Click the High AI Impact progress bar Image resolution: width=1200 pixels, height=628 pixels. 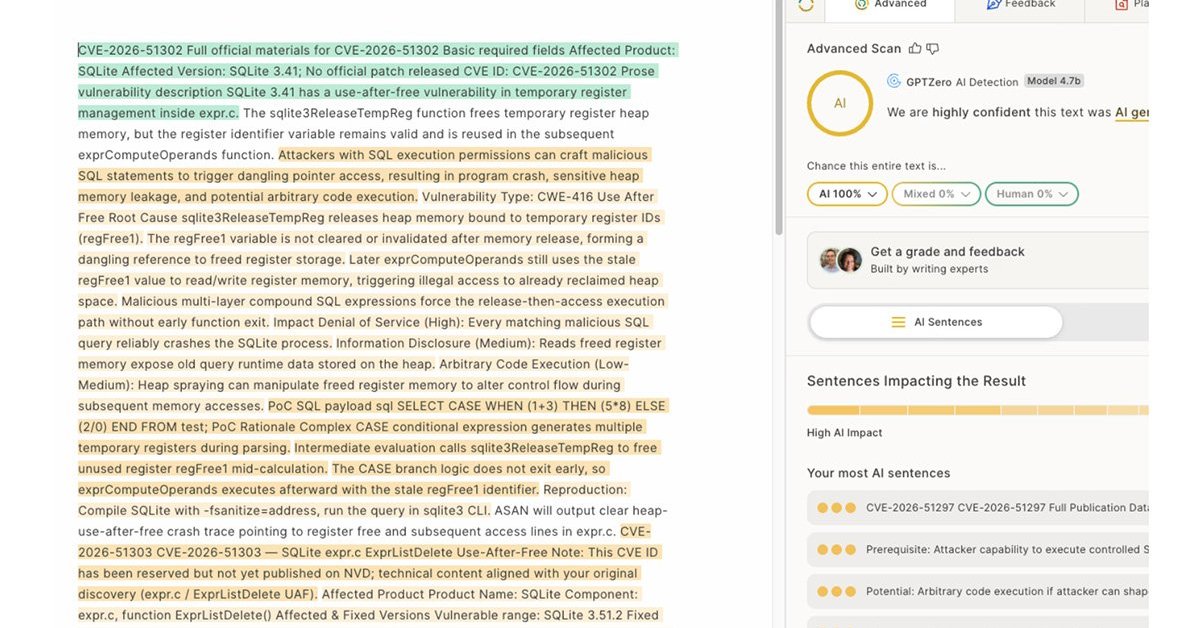978,410
